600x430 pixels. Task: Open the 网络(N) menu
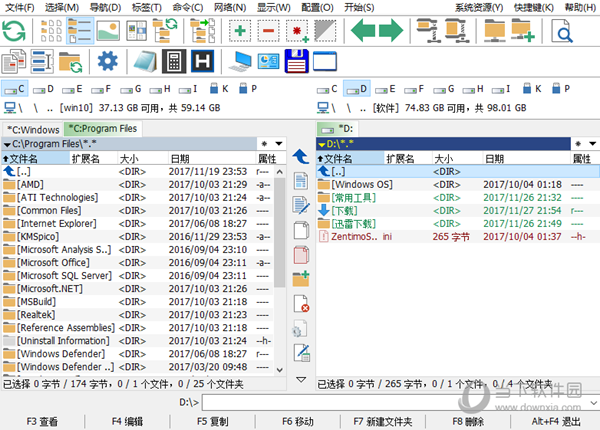pos(230,7)
